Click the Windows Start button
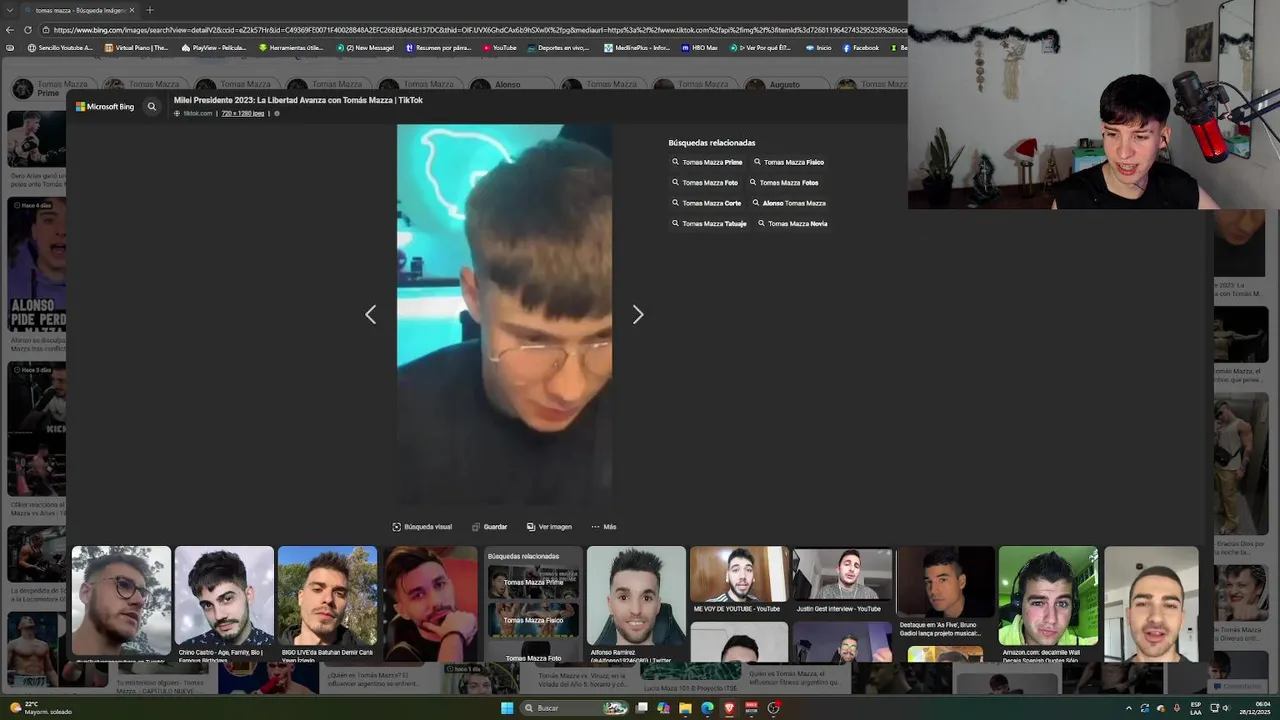 507,708
